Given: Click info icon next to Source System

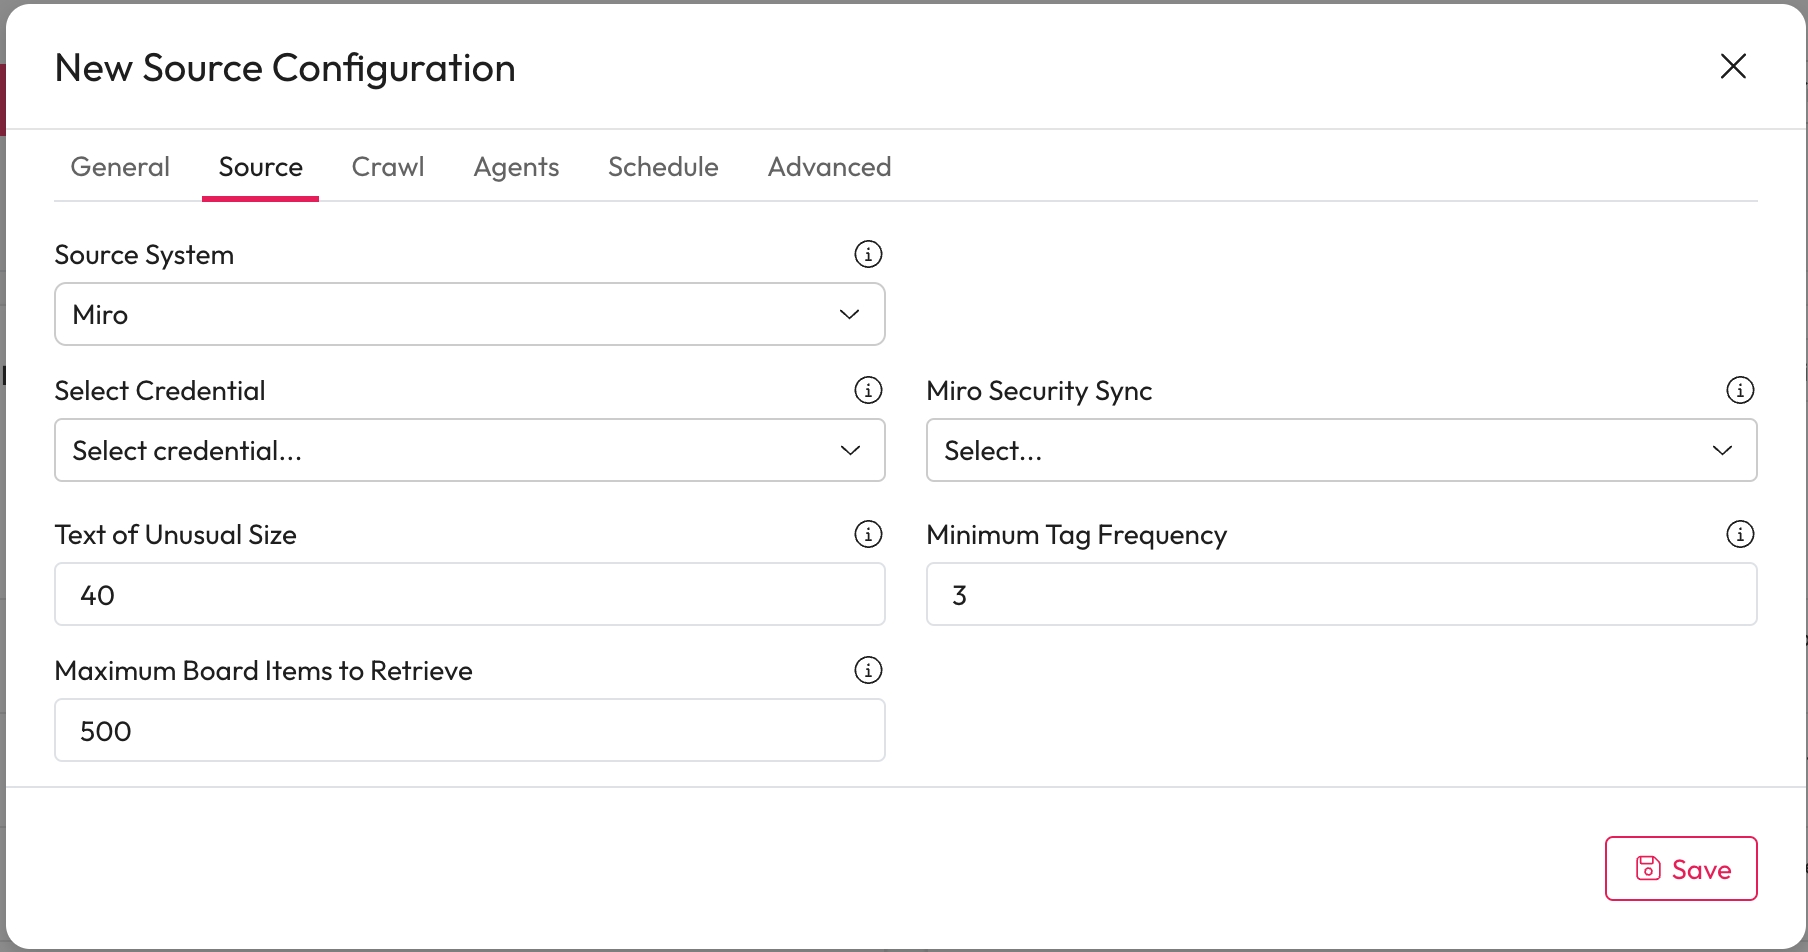Looking at the screenshot, I should (868, 254).
